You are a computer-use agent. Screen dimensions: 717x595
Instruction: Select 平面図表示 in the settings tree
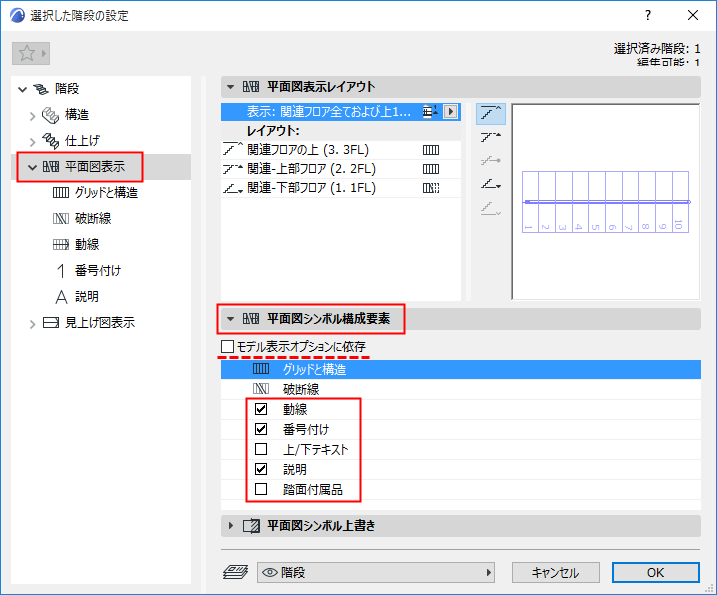tap(95, 167)
